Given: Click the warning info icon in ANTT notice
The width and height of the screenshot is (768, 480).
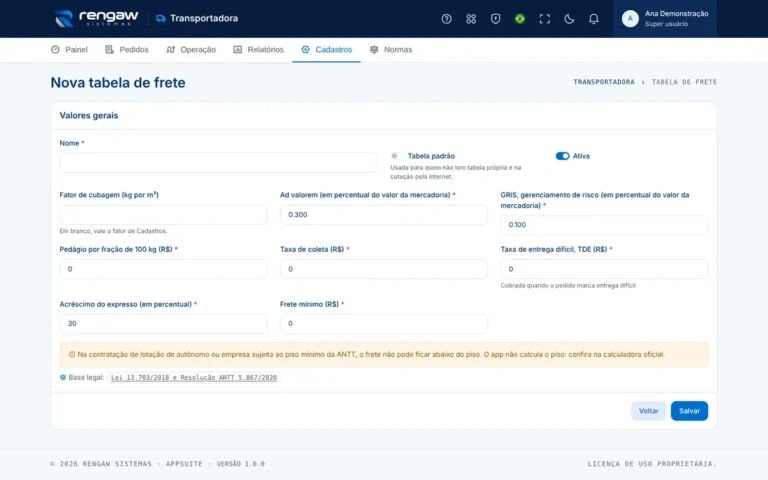Looking at the screenshot, I should point(72,354).
